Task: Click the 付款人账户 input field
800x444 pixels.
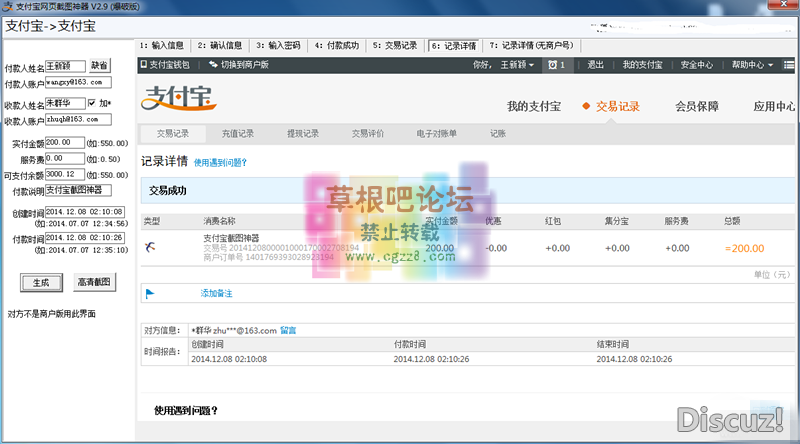Action: (78, 82)
